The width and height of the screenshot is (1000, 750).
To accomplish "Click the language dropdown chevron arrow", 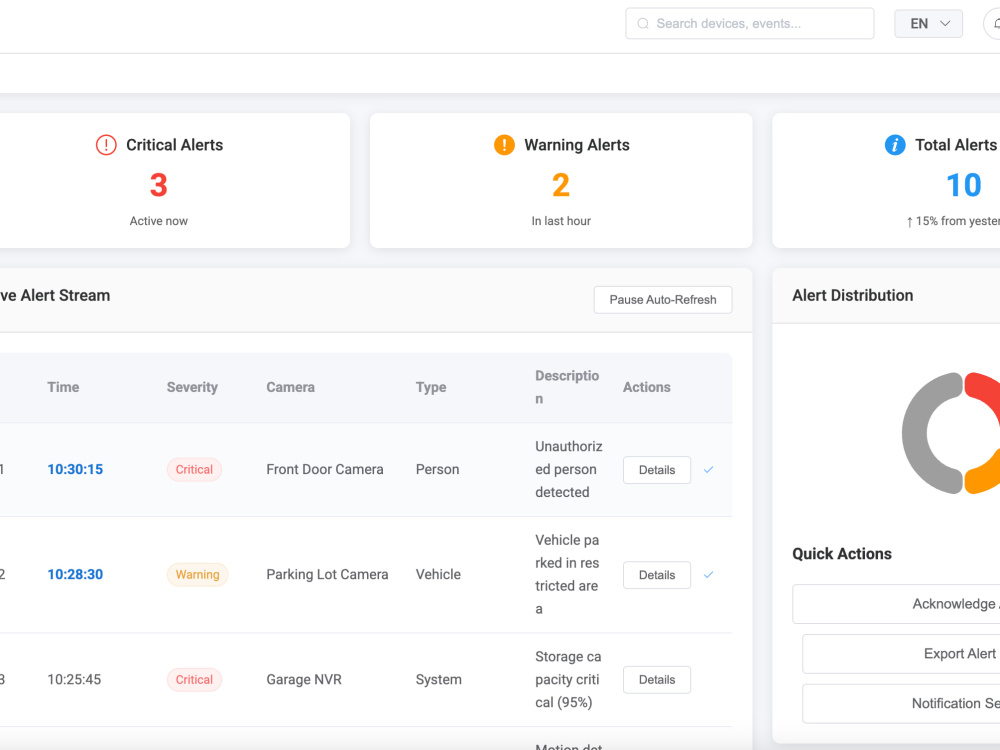I will 945,24.
